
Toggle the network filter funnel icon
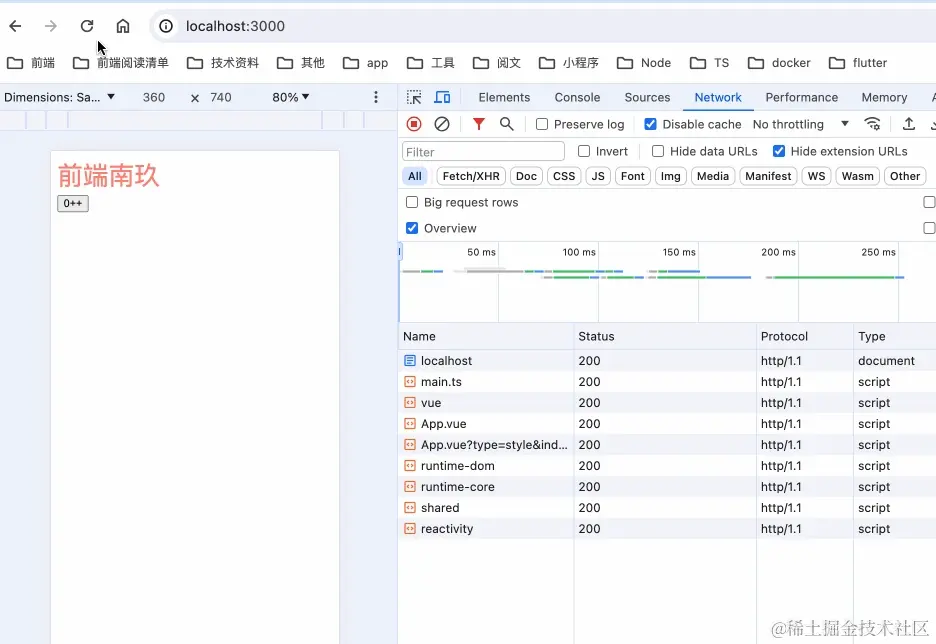click(x=479, y=124)
